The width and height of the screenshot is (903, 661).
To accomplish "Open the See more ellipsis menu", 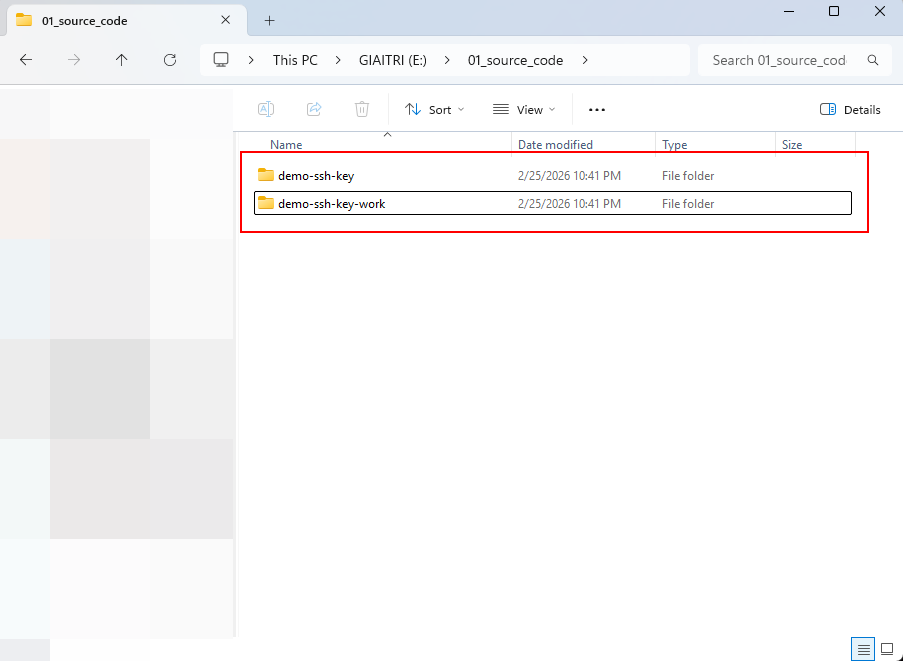I will [597, 109].
